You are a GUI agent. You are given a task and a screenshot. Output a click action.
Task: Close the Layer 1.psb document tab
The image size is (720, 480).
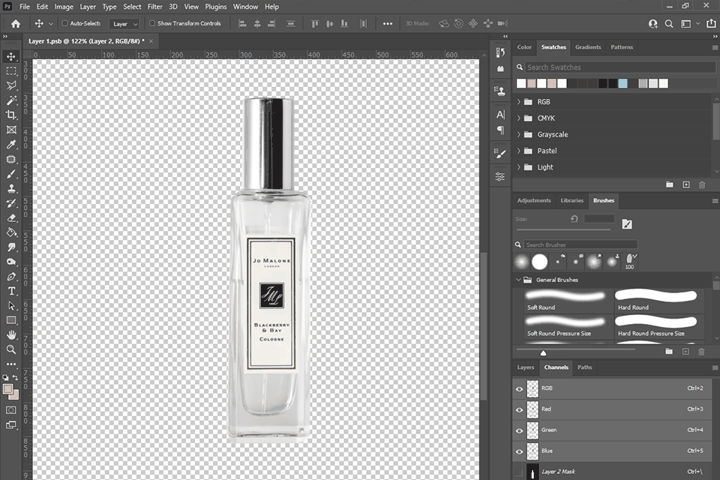pos(151,41)
